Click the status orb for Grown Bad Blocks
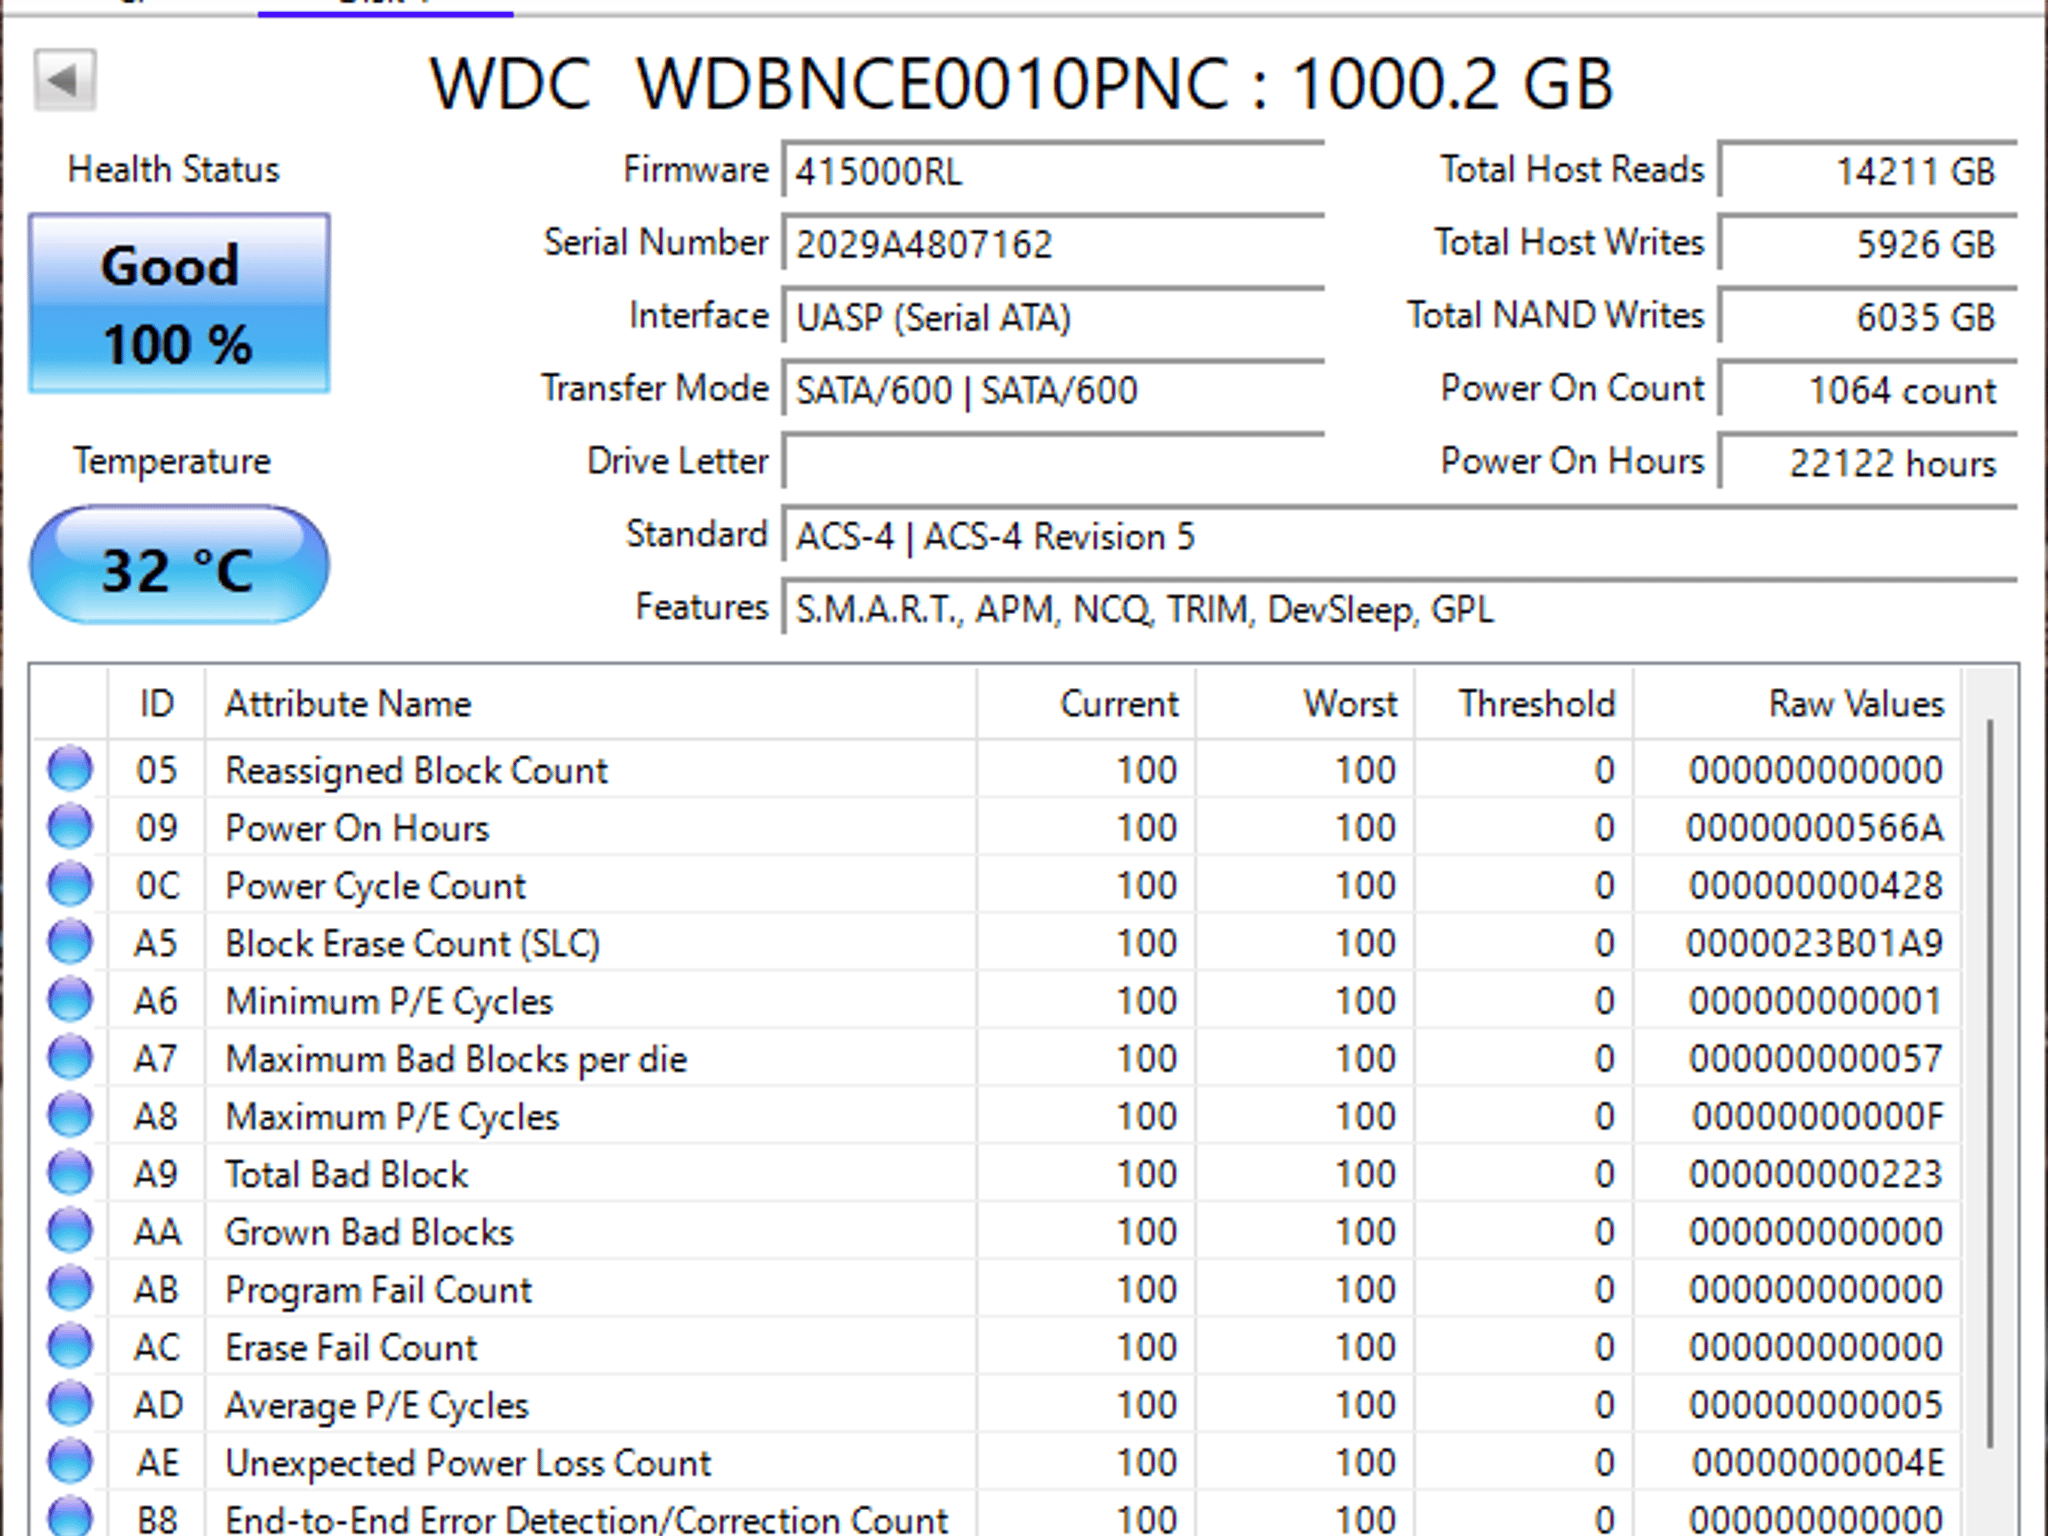Viewport: 2048px width, 1536px height. coord(70,1231)
